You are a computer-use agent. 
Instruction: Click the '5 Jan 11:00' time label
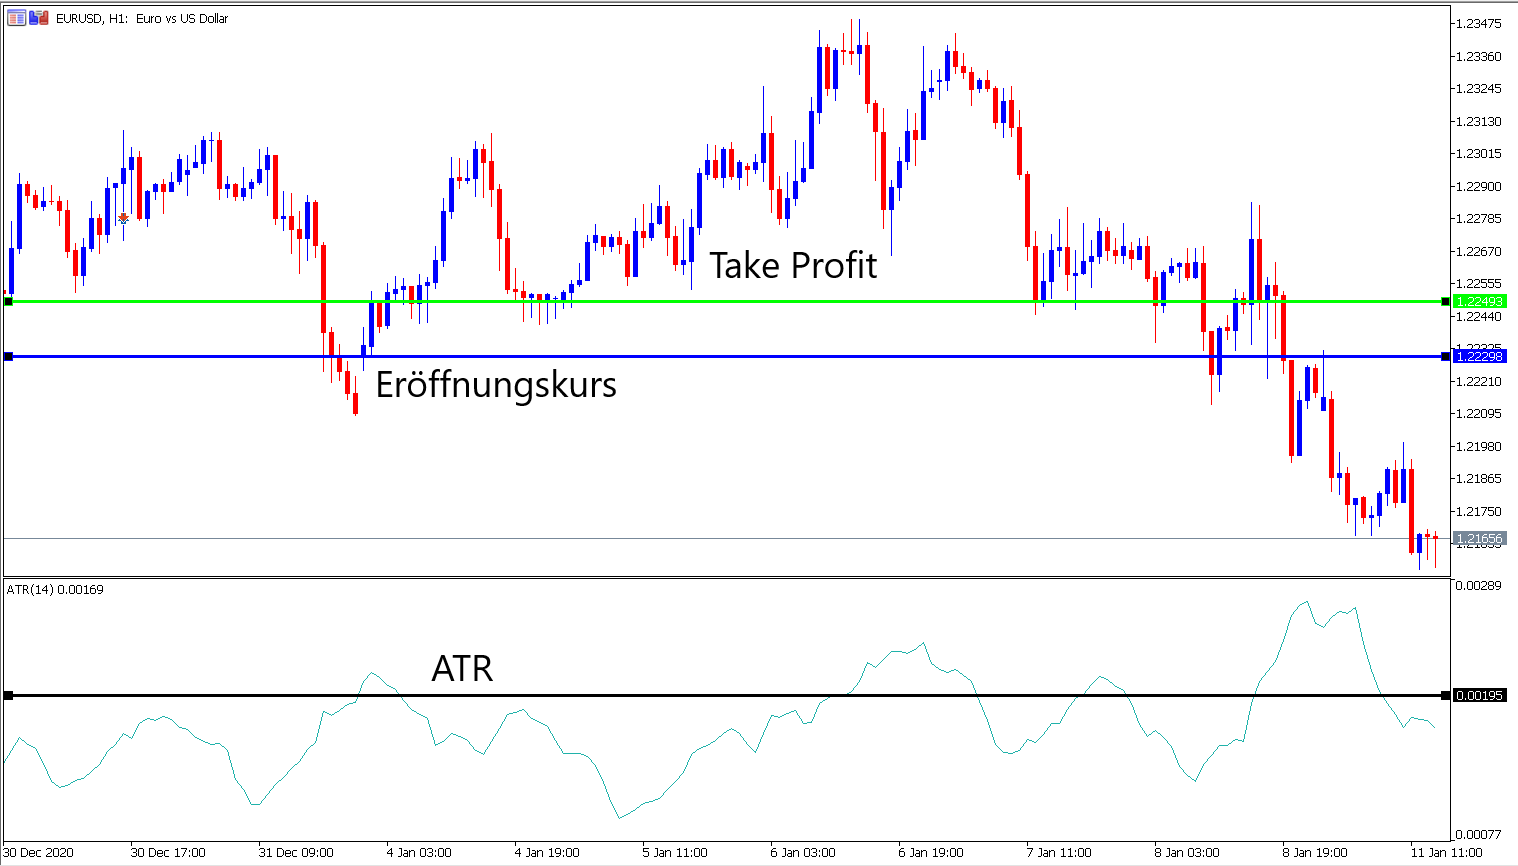(675, 853)
